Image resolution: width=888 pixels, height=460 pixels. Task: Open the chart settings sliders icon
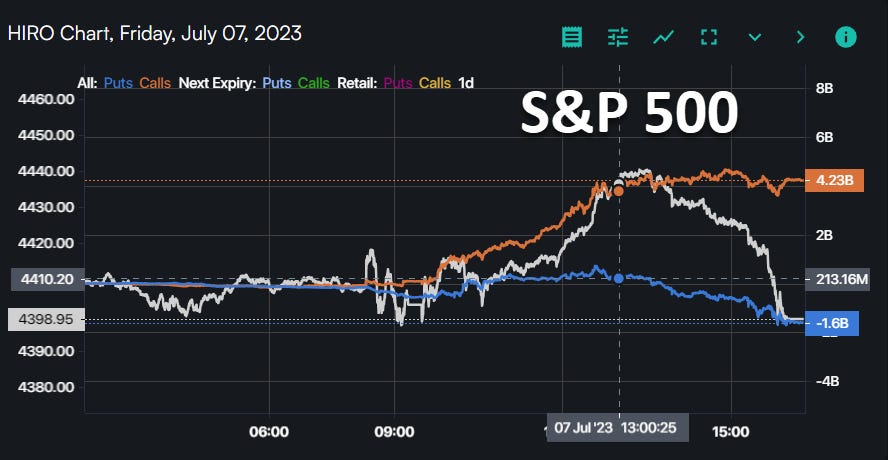click(x=618, y=37)
